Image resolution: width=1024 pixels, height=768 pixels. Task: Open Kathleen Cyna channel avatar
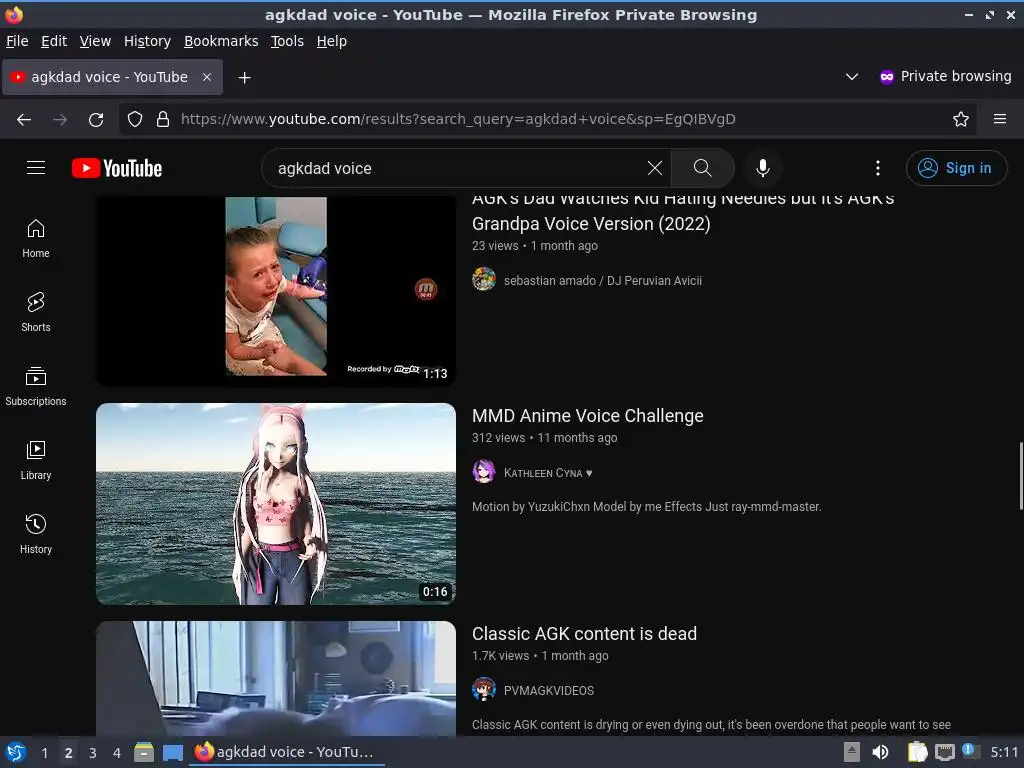click(x=484, y=472)
